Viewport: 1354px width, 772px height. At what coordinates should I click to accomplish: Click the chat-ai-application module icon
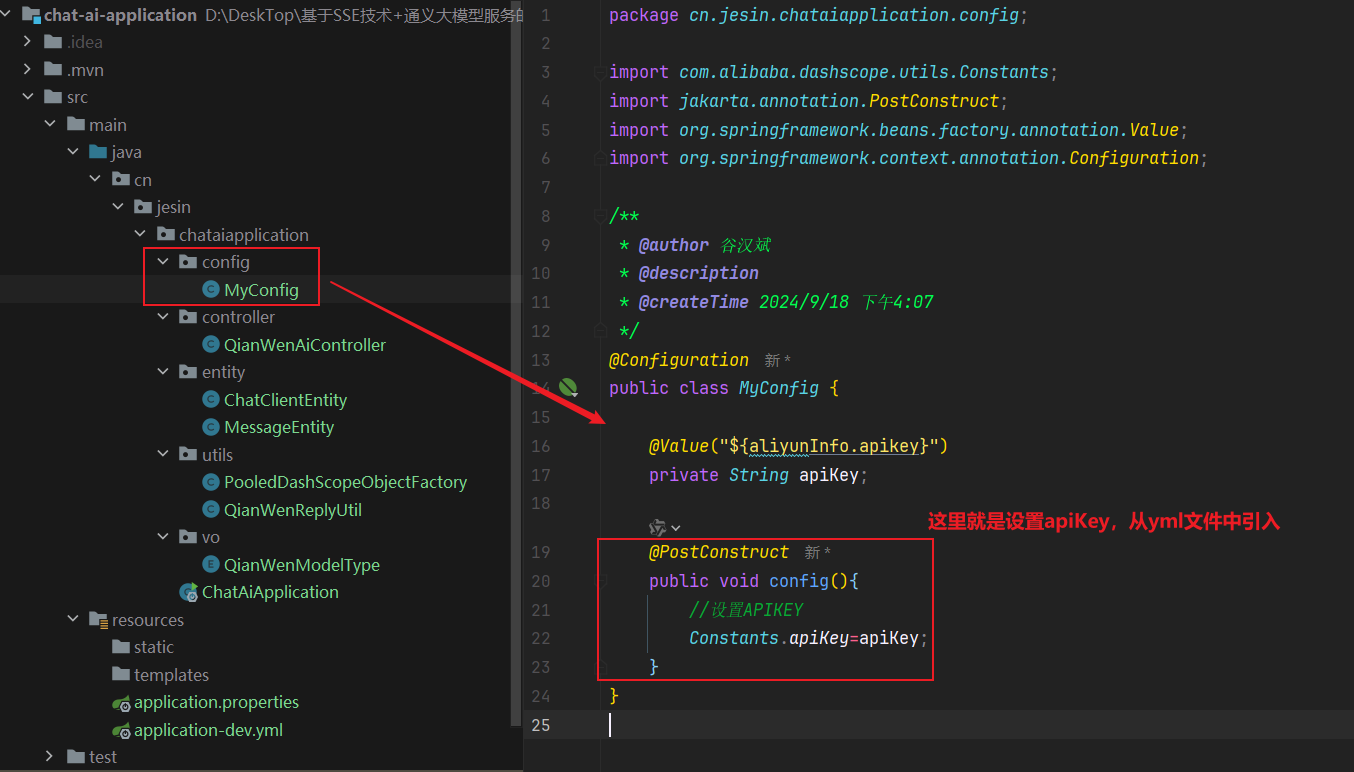coord(30,15)
